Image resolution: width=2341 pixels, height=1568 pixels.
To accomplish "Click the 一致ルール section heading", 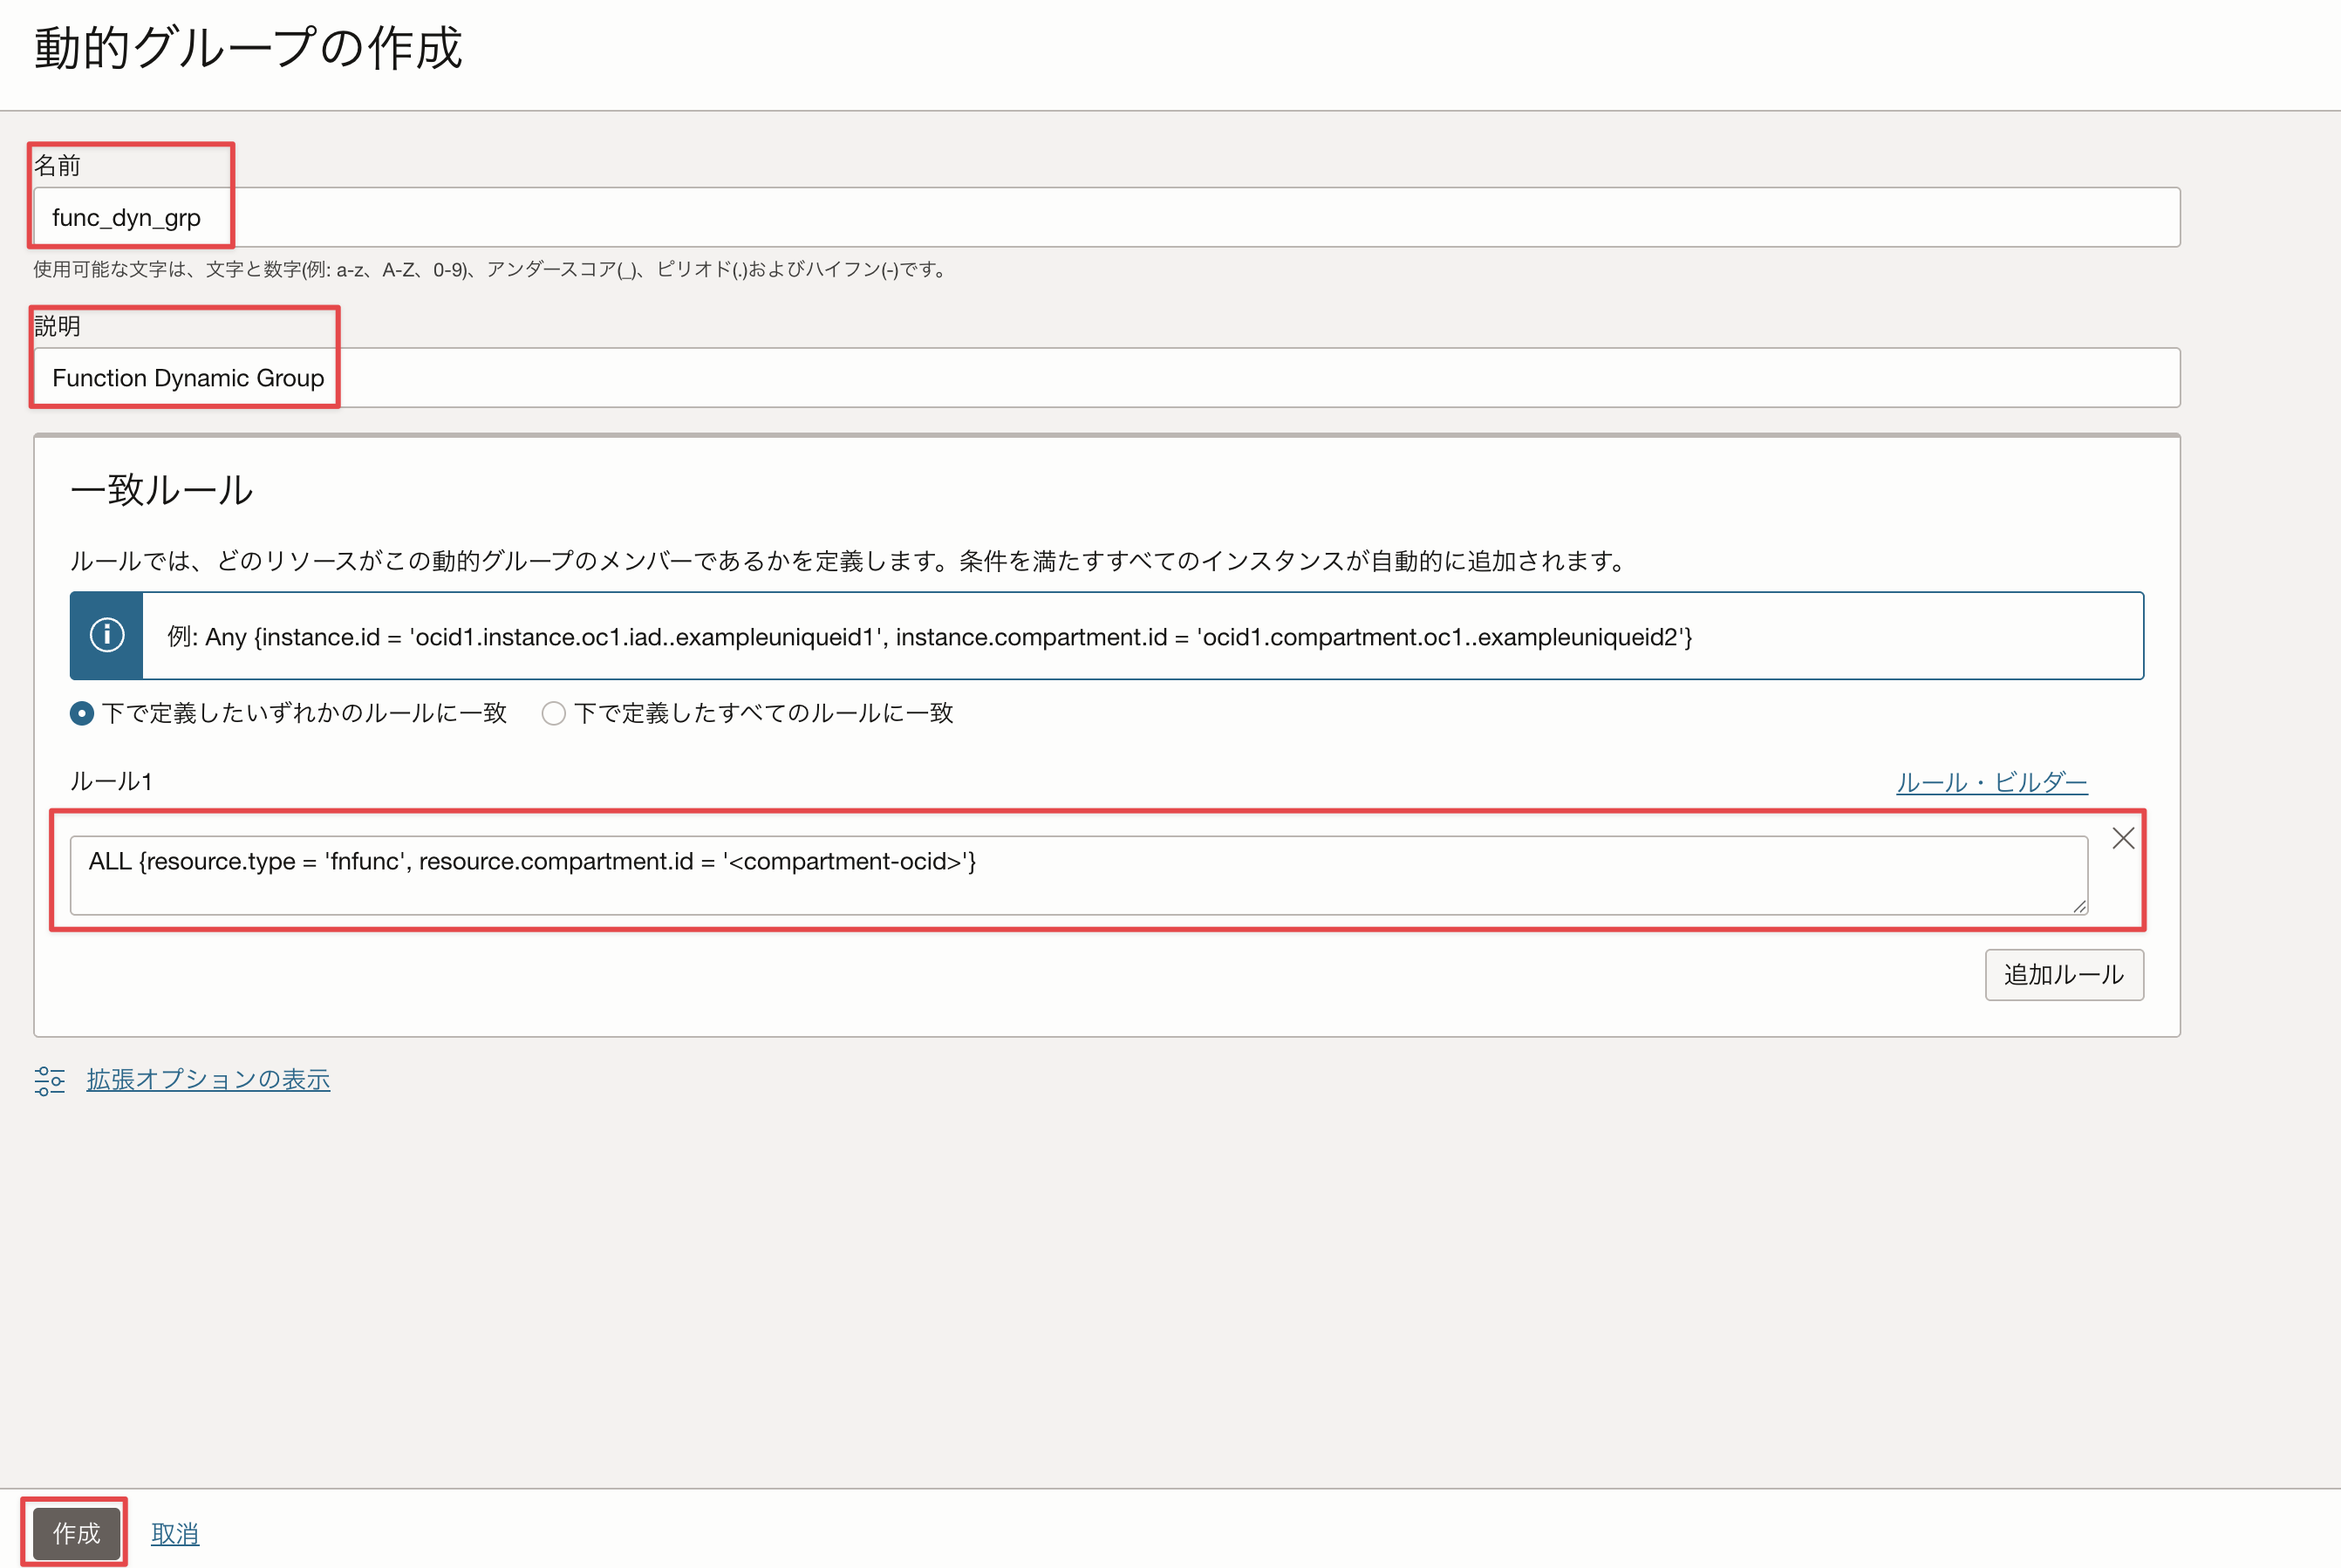I will click(162, 490).
